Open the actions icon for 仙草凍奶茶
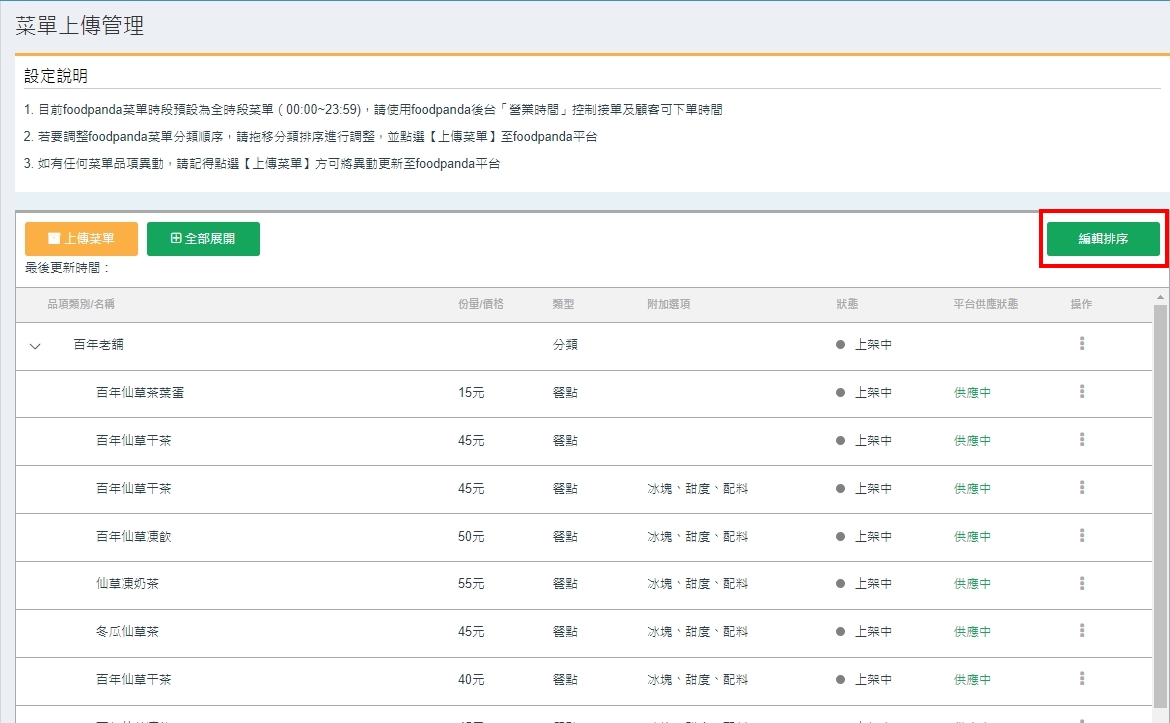 click(1082, 583)
